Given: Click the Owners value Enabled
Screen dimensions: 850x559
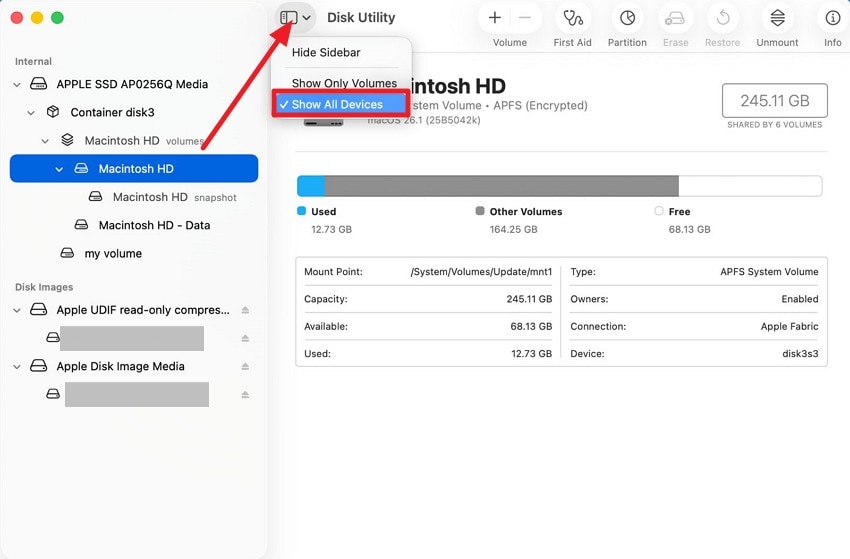Looking at the screenshot, I should point(800,299).
